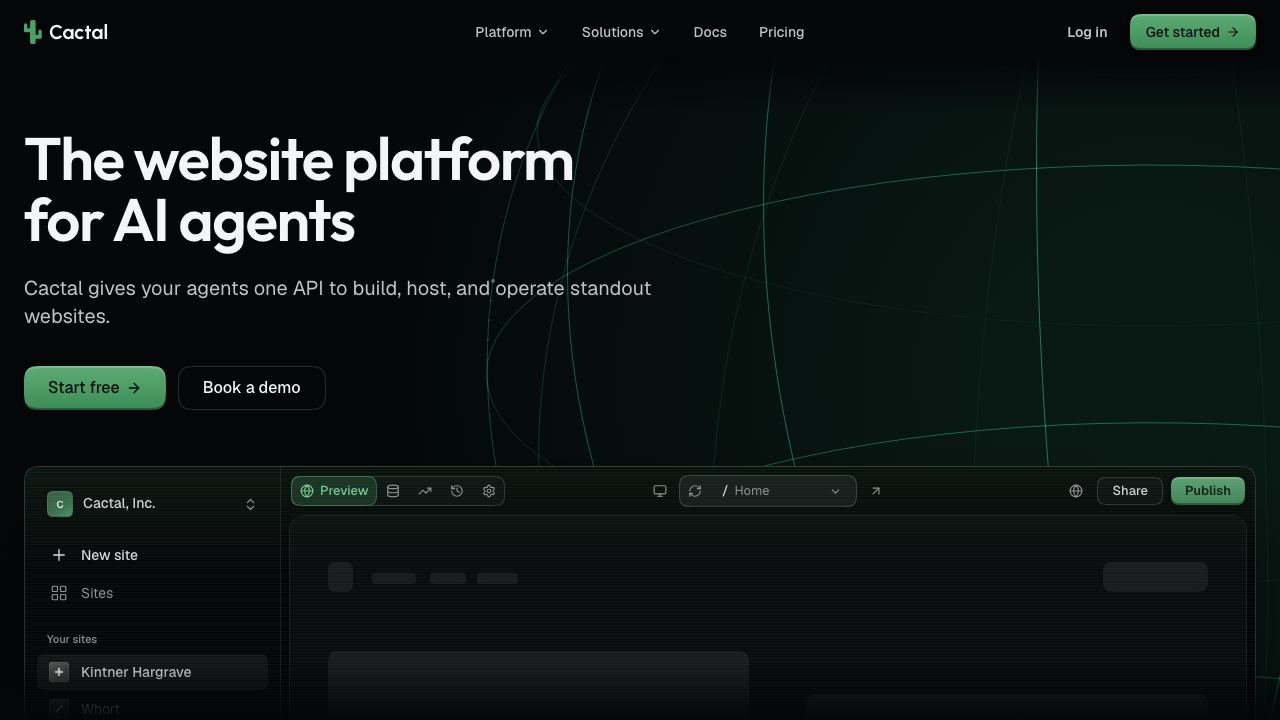1280x720 pixels.
Task: Click the Get started button
Action: click(1192, 32)
